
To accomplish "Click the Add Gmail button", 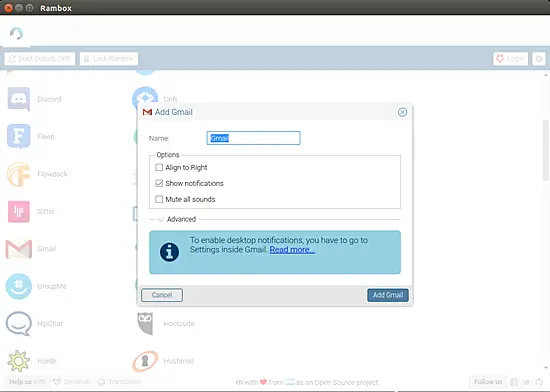I will click(388, 295).
